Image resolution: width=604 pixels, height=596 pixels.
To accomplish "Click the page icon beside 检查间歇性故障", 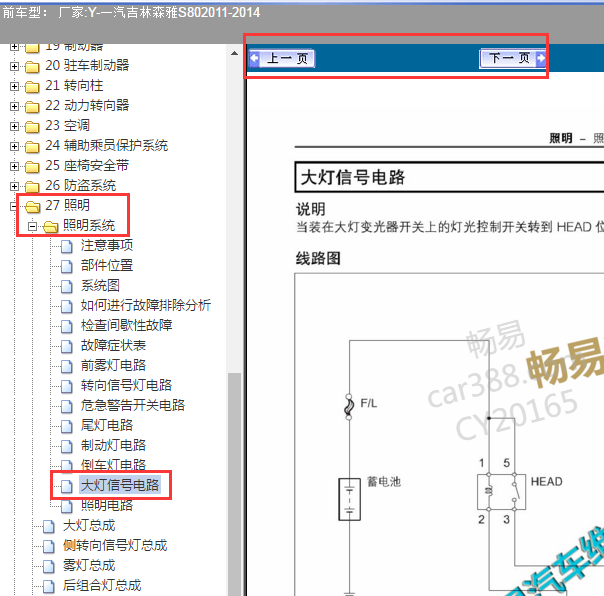I will point(67,327).
